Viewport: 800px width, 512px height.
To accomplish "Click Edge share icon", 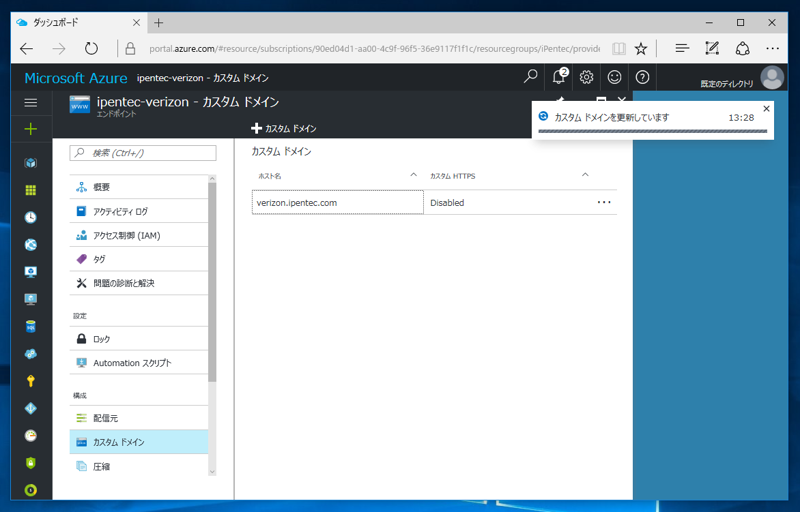I will coord(742,48).
